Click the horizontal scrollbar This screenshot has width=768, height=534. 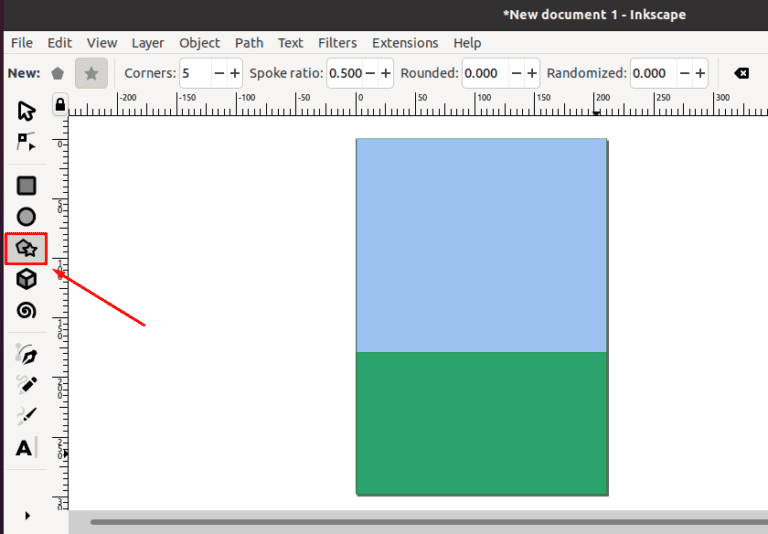429,522
